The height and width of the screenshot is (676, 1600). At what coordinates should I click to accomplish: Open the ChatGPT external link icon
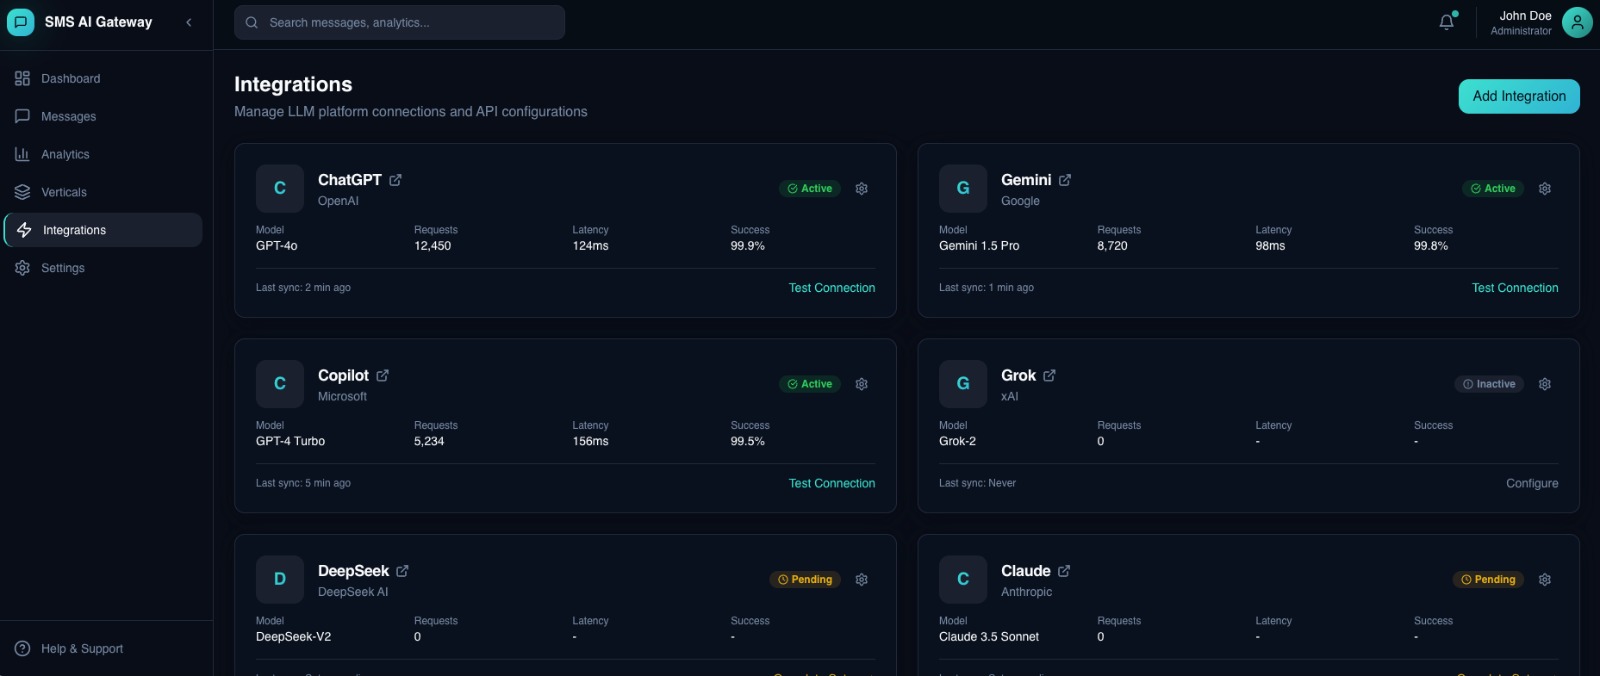pos(396,180)
